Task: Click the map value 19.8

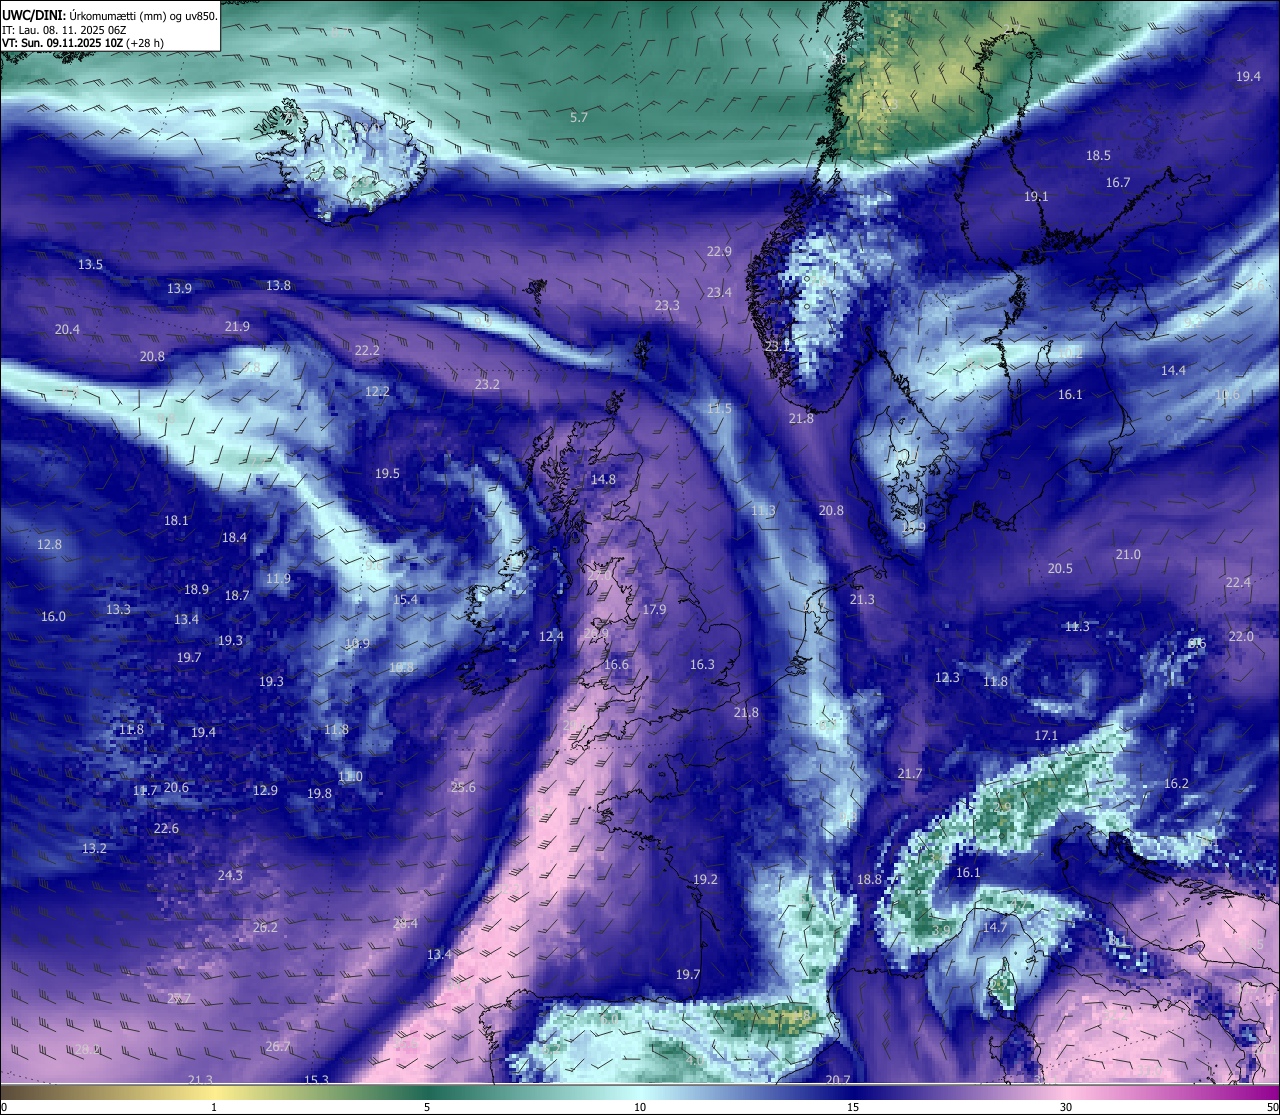Action: pos(319,794)
